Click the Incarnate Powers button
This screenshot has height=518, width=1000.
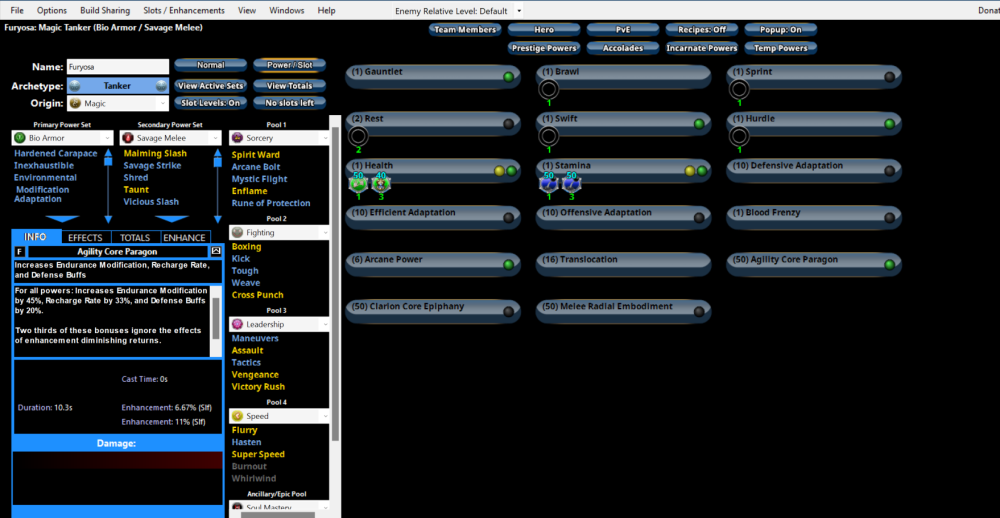tap(702, 47)
